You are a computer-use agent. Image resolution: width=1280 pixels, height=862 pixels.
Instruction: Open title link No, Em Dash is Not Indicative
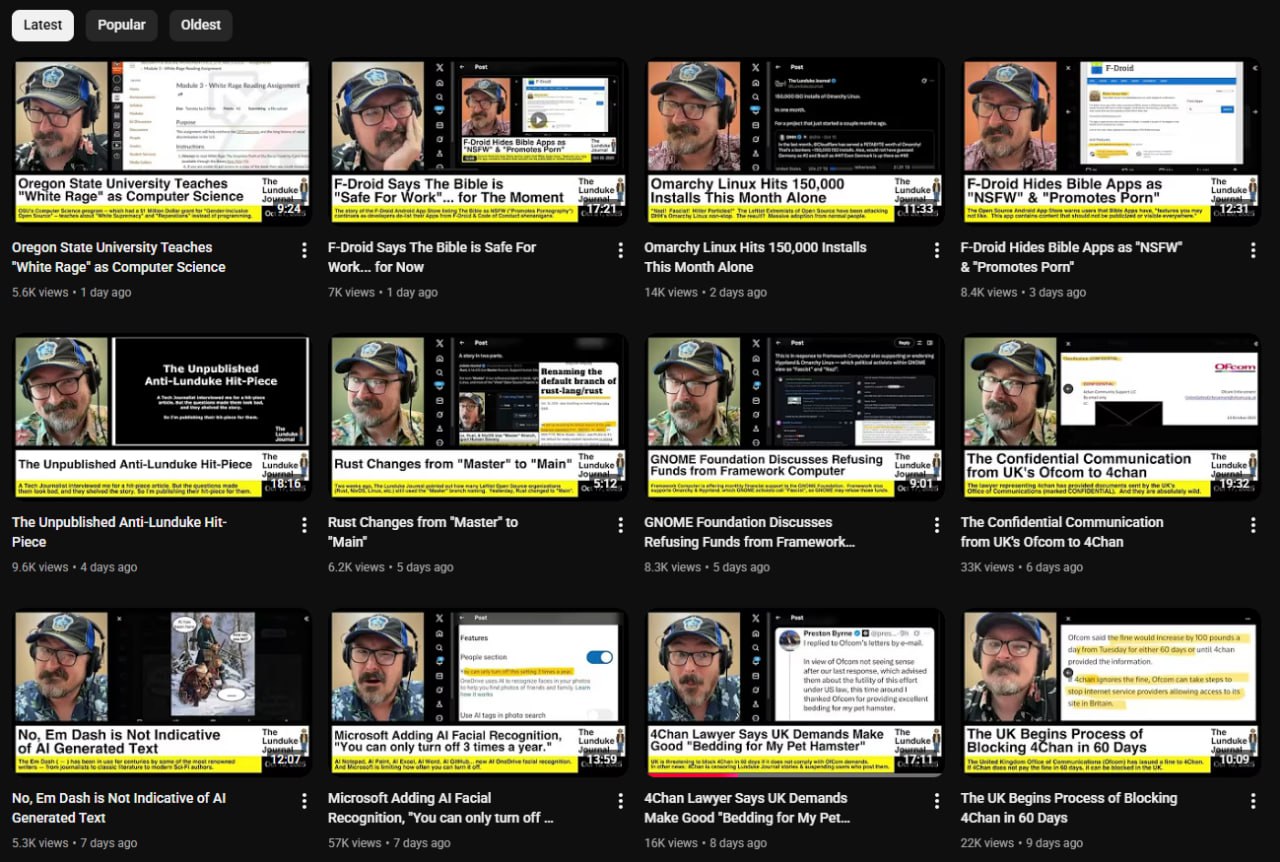click(119, 808)
